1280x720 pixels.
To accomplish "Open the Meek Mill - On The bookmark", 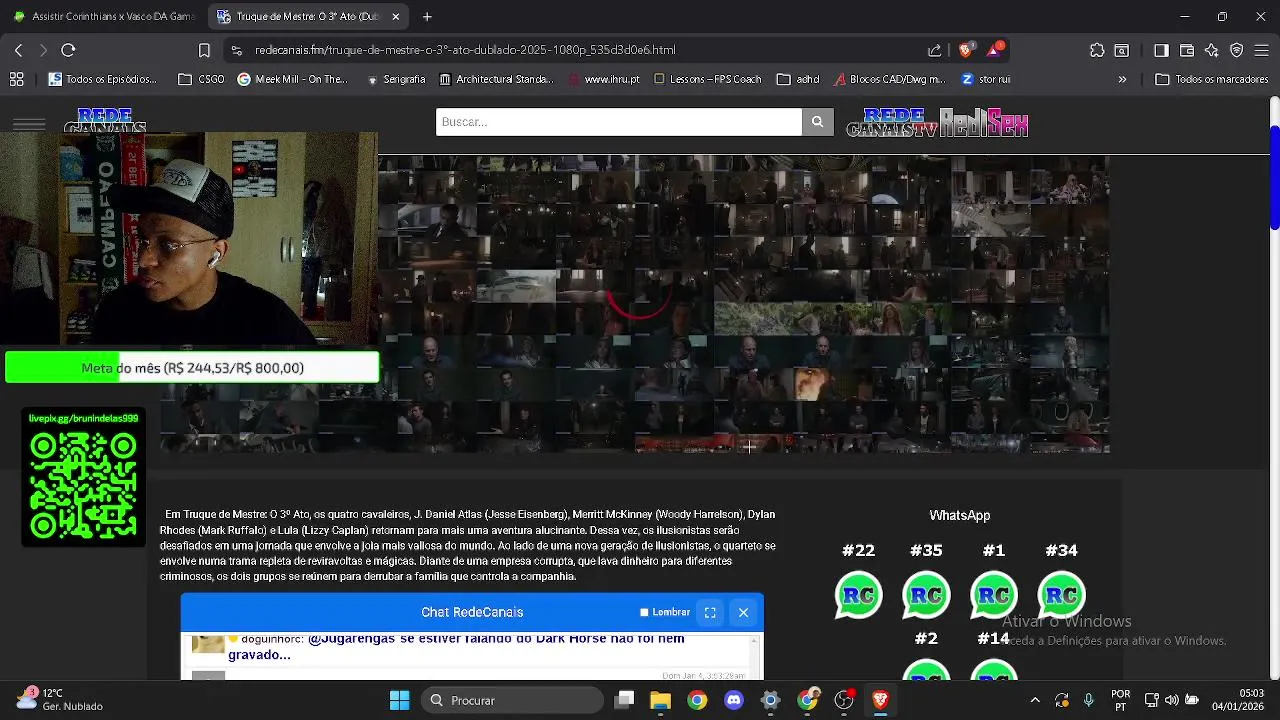I will pos(292,79).
